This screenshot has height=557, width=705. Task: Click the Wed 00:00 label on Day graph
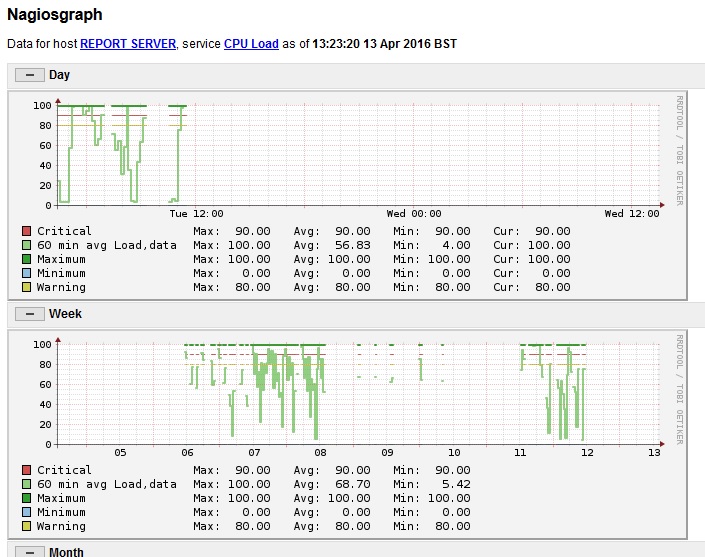click(414, 213)
